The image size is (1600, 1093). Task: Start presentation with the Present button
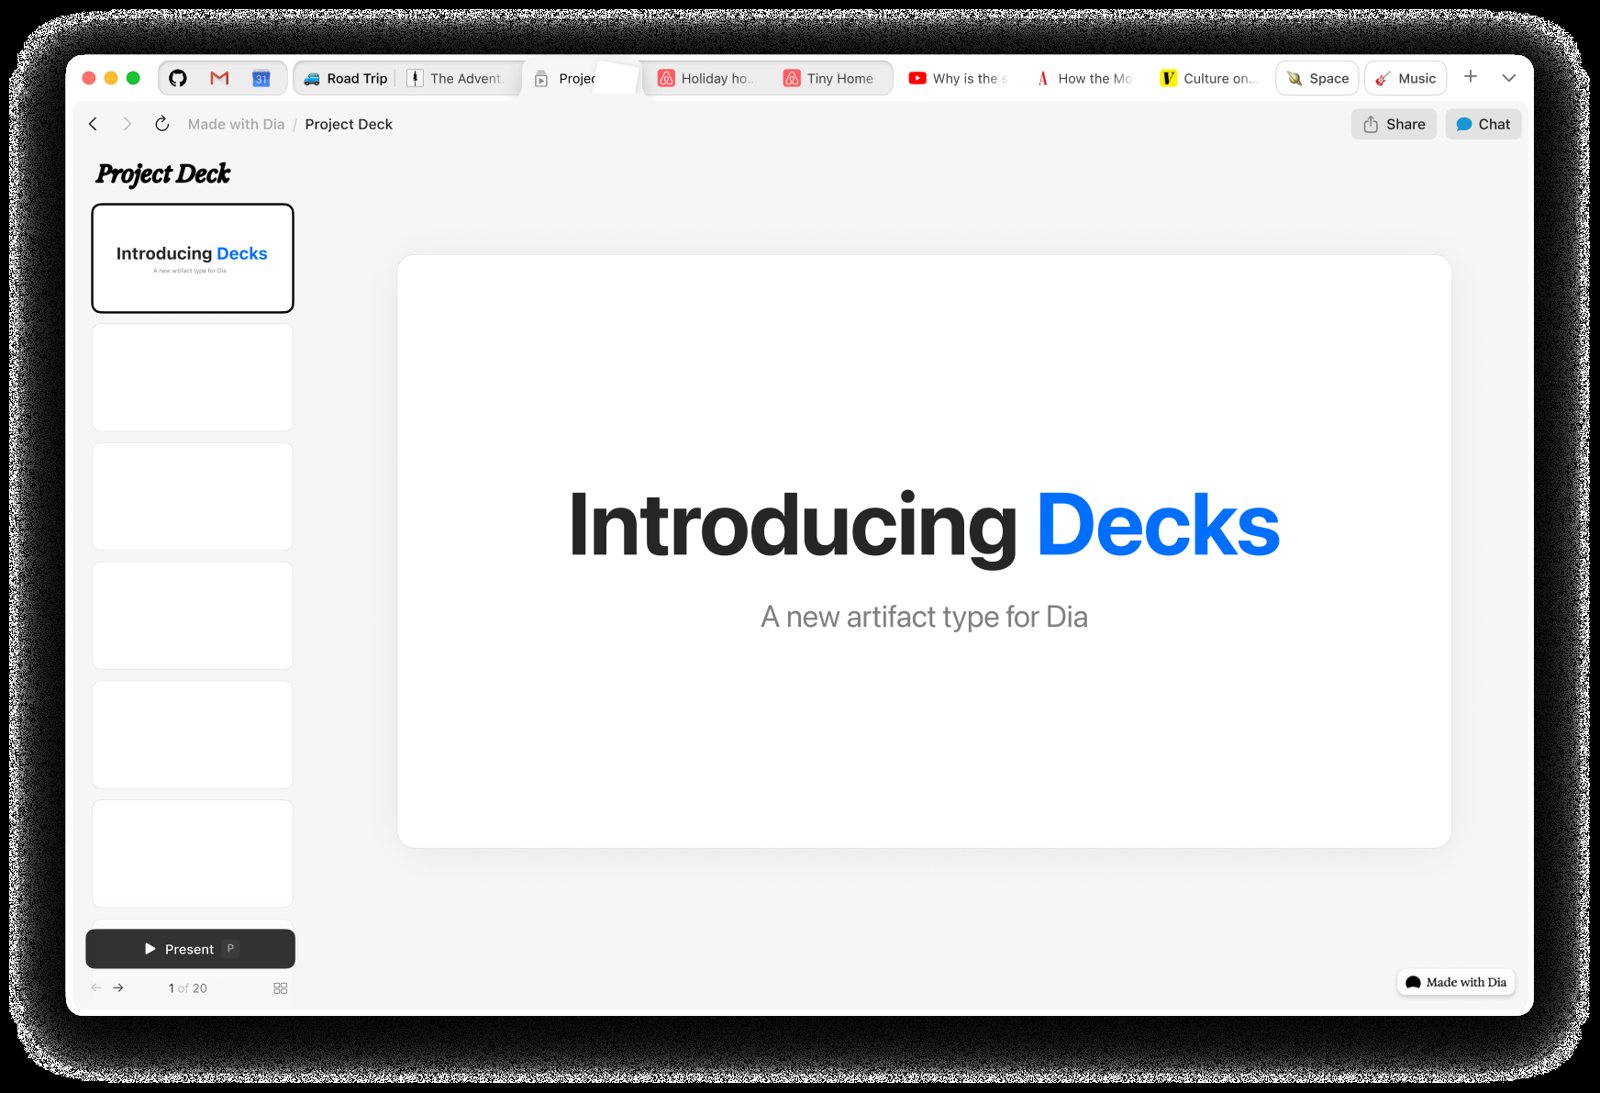pos(190,949)
